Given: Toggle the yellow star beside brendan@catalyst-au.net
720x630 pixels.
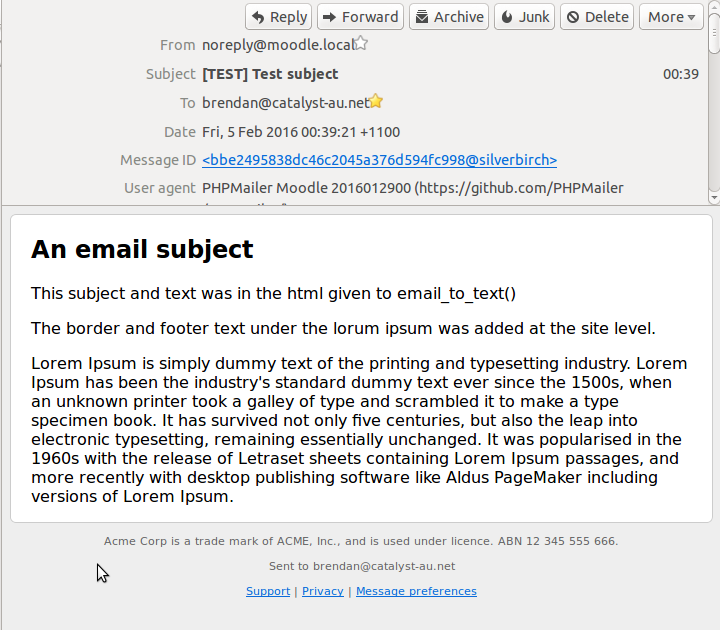Looking at the screenshot, I should point(376,101).
